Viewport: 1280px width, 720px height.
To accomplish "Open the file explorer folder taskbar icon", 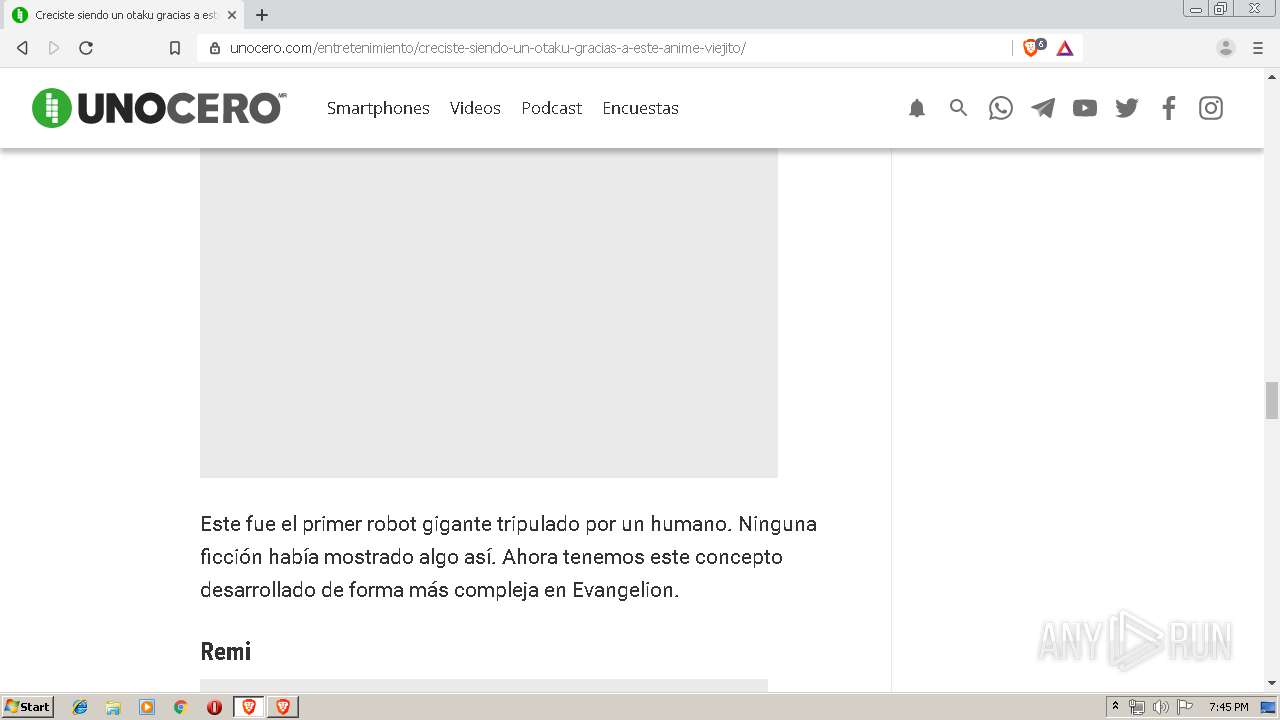I will pyautogui.click(x=113, y=707).
